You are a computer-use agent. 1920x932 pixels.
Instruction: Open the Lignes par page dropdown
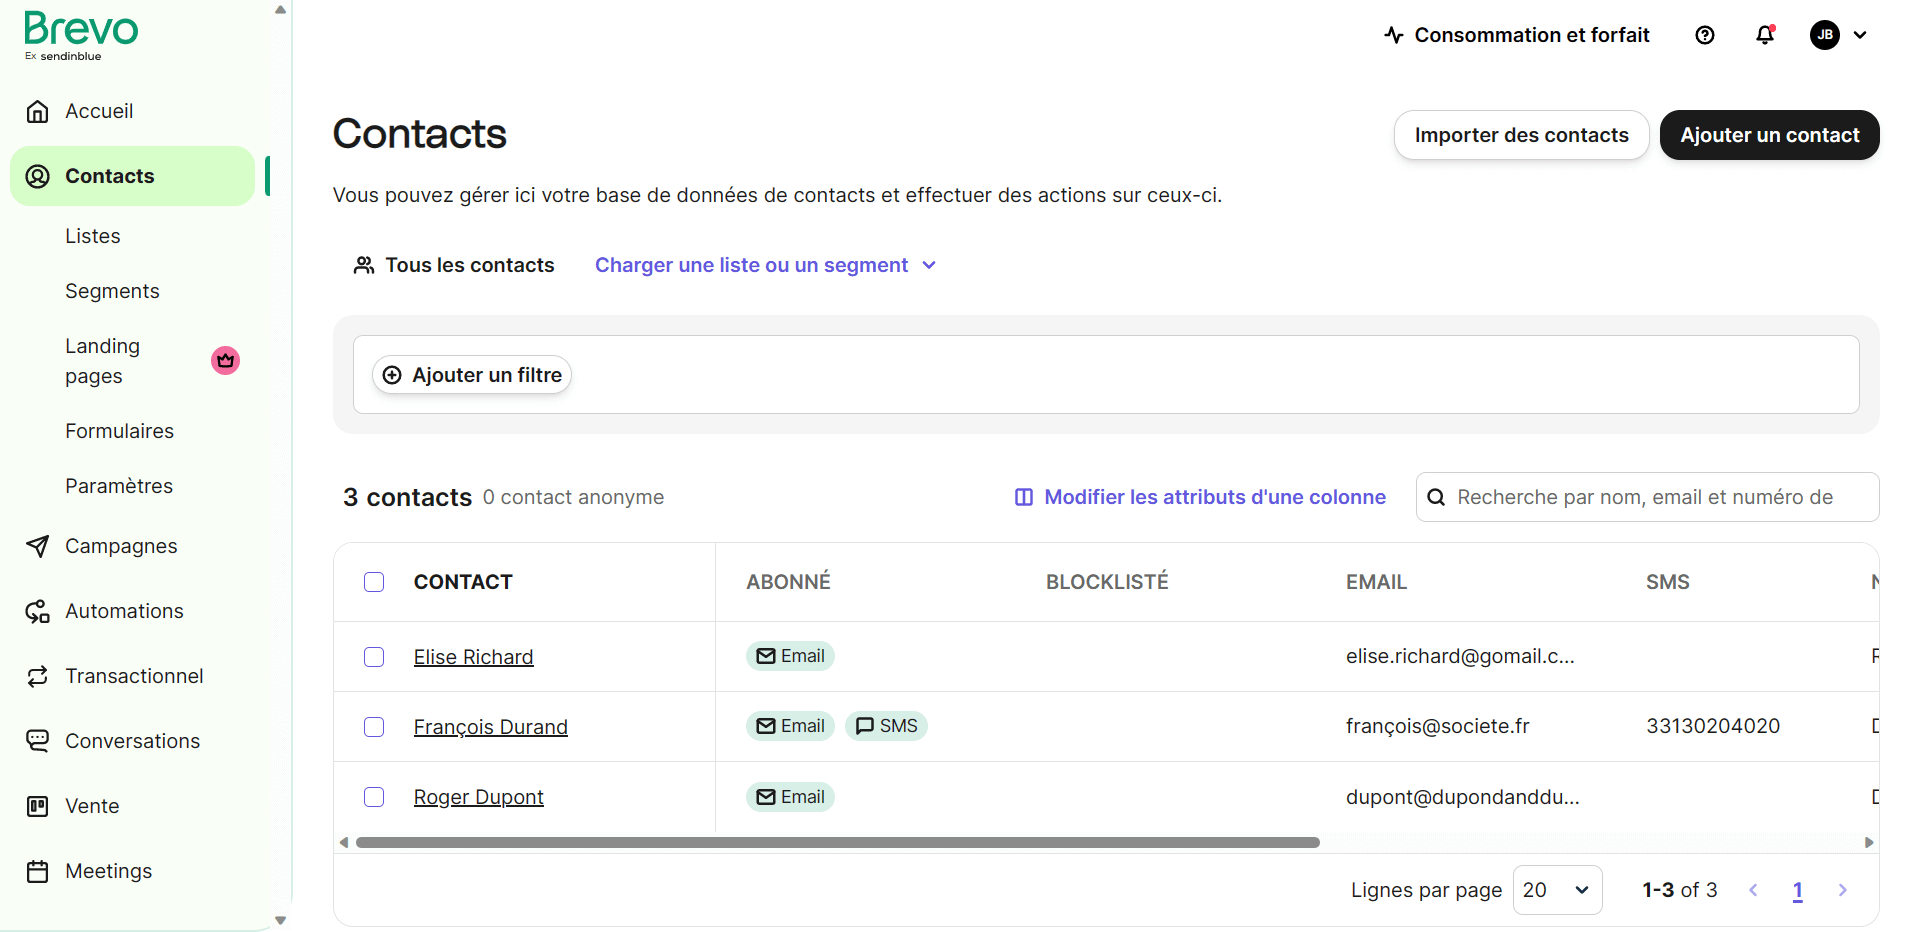click(x=1556, y=890)
